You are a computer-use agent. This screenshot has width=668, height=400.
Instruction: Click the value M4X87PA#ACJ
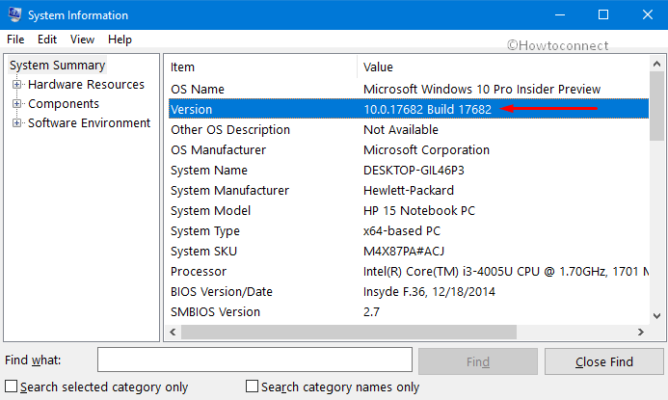point(404,251)
